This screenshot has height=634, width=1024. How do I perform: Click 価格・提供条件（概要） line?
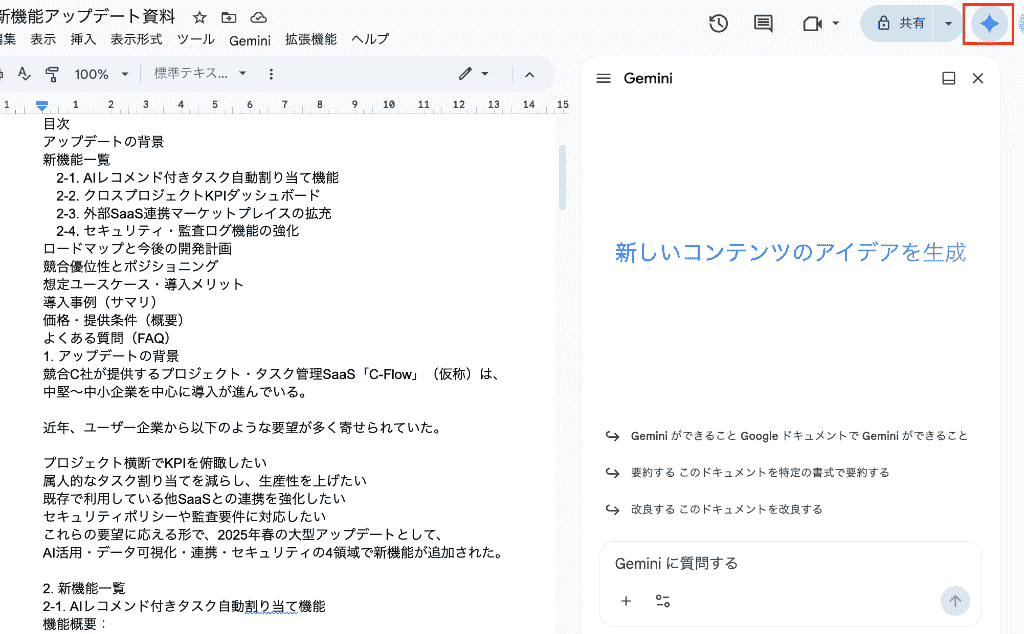pyautogui.click(x=114, y=320)
